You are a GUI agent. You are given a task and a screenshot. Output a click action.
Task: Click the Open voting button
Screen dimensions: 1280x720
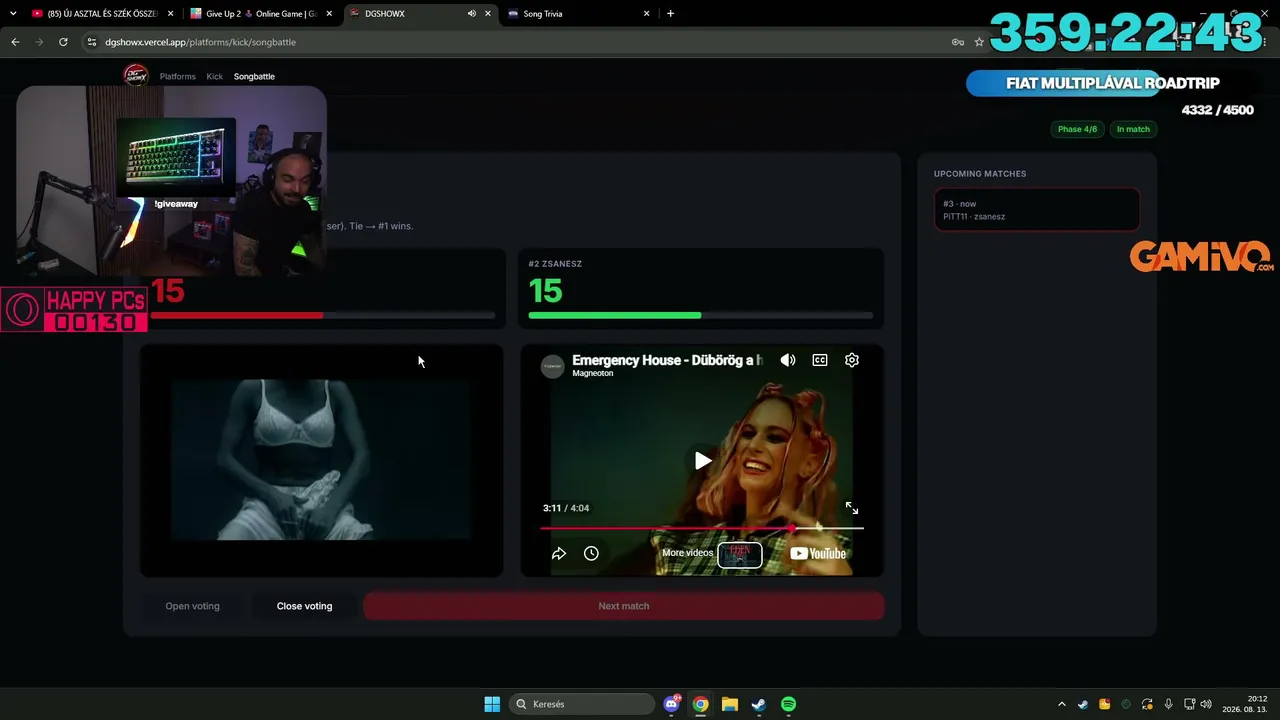click(x=192, y=606)
